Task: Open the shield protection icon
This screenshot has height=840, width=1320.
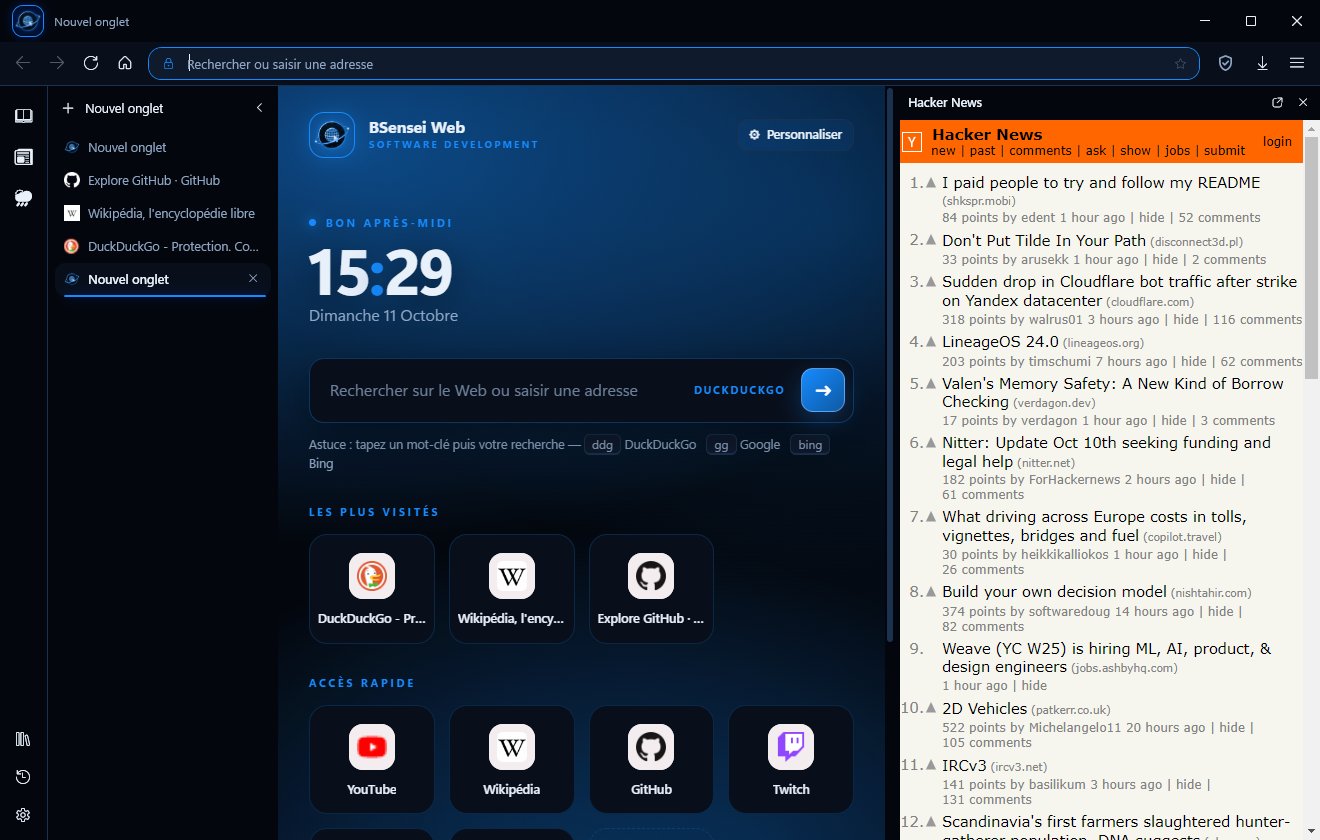Action: [1225, 63]
